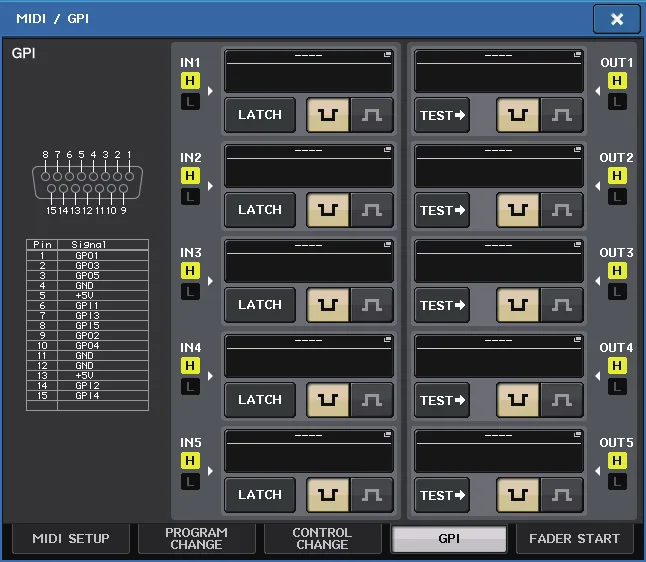Select high-active polarity icon for IN2
The width and height of the screenshot is (646, 562).
pos(372,210)
